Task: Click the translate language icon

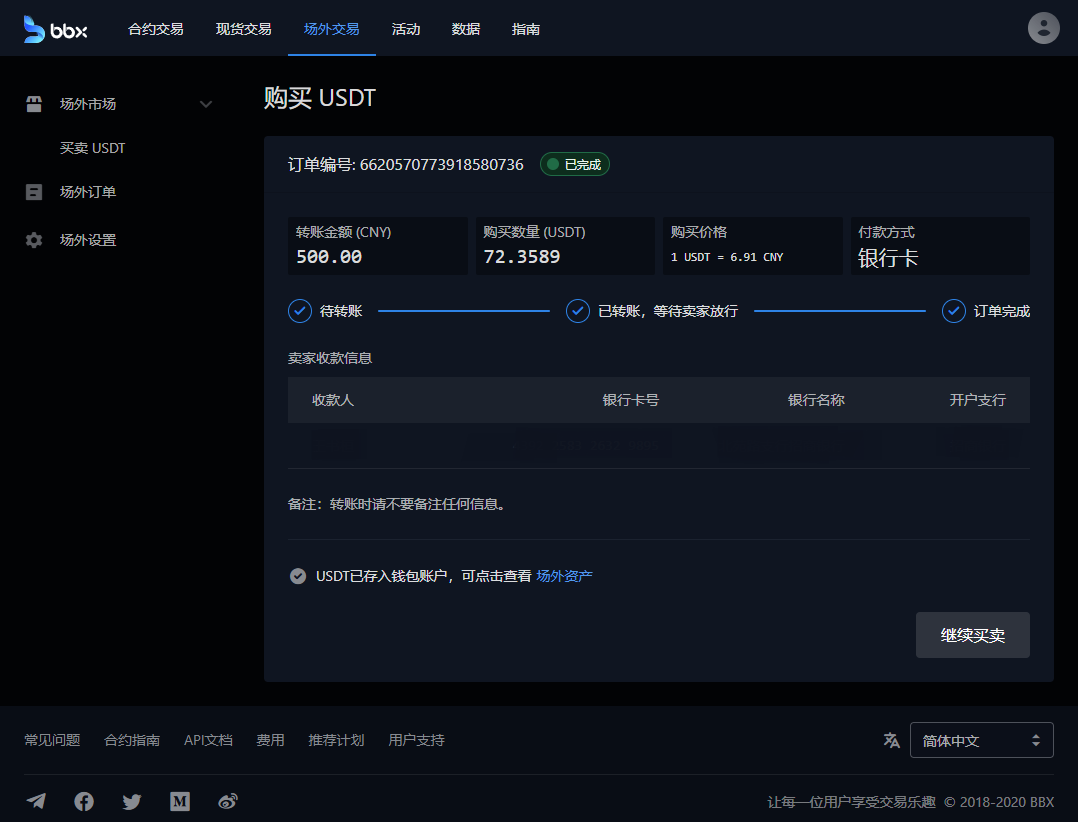Action: click(x=891, y=740)
